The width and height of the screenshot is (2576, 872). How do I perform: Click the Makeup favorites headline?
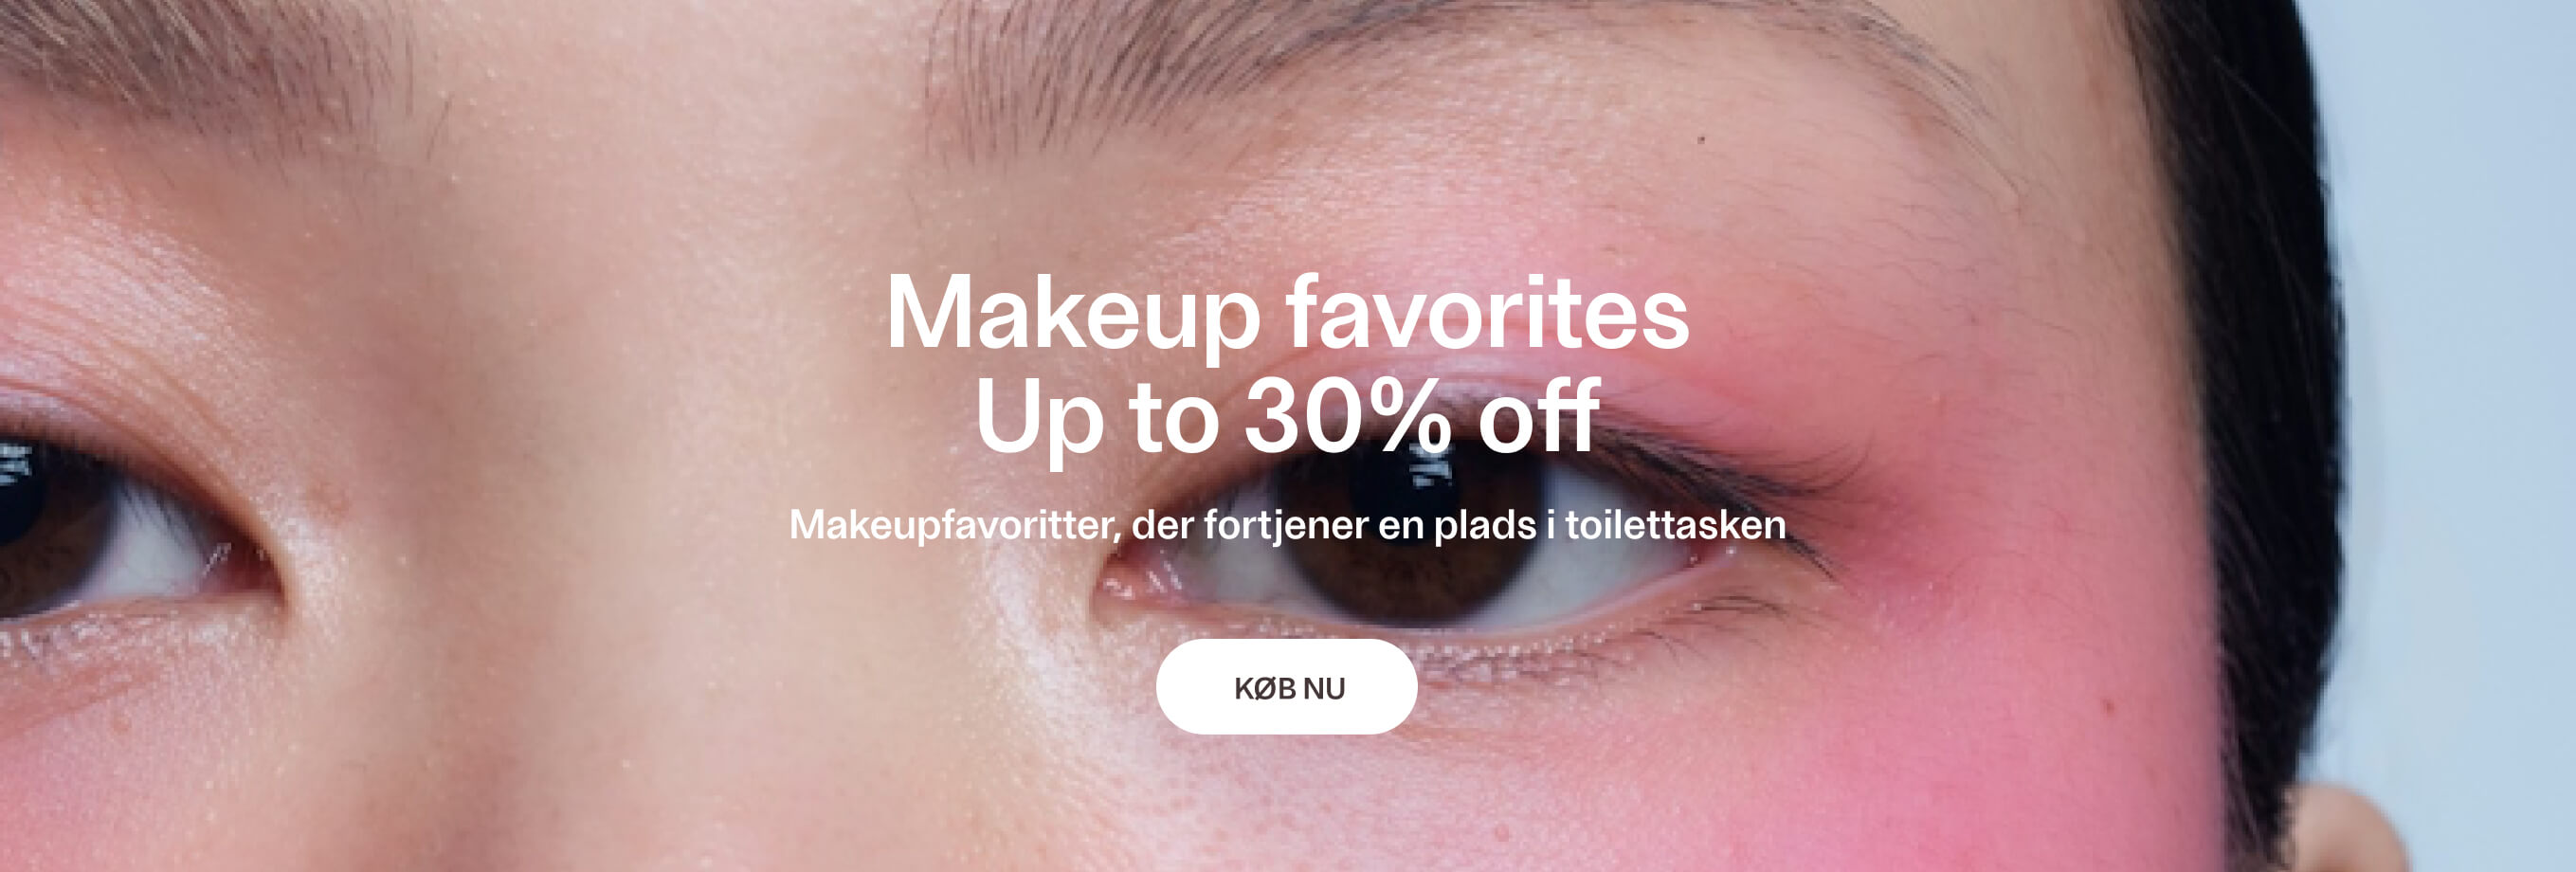[x=1287, y=313]
